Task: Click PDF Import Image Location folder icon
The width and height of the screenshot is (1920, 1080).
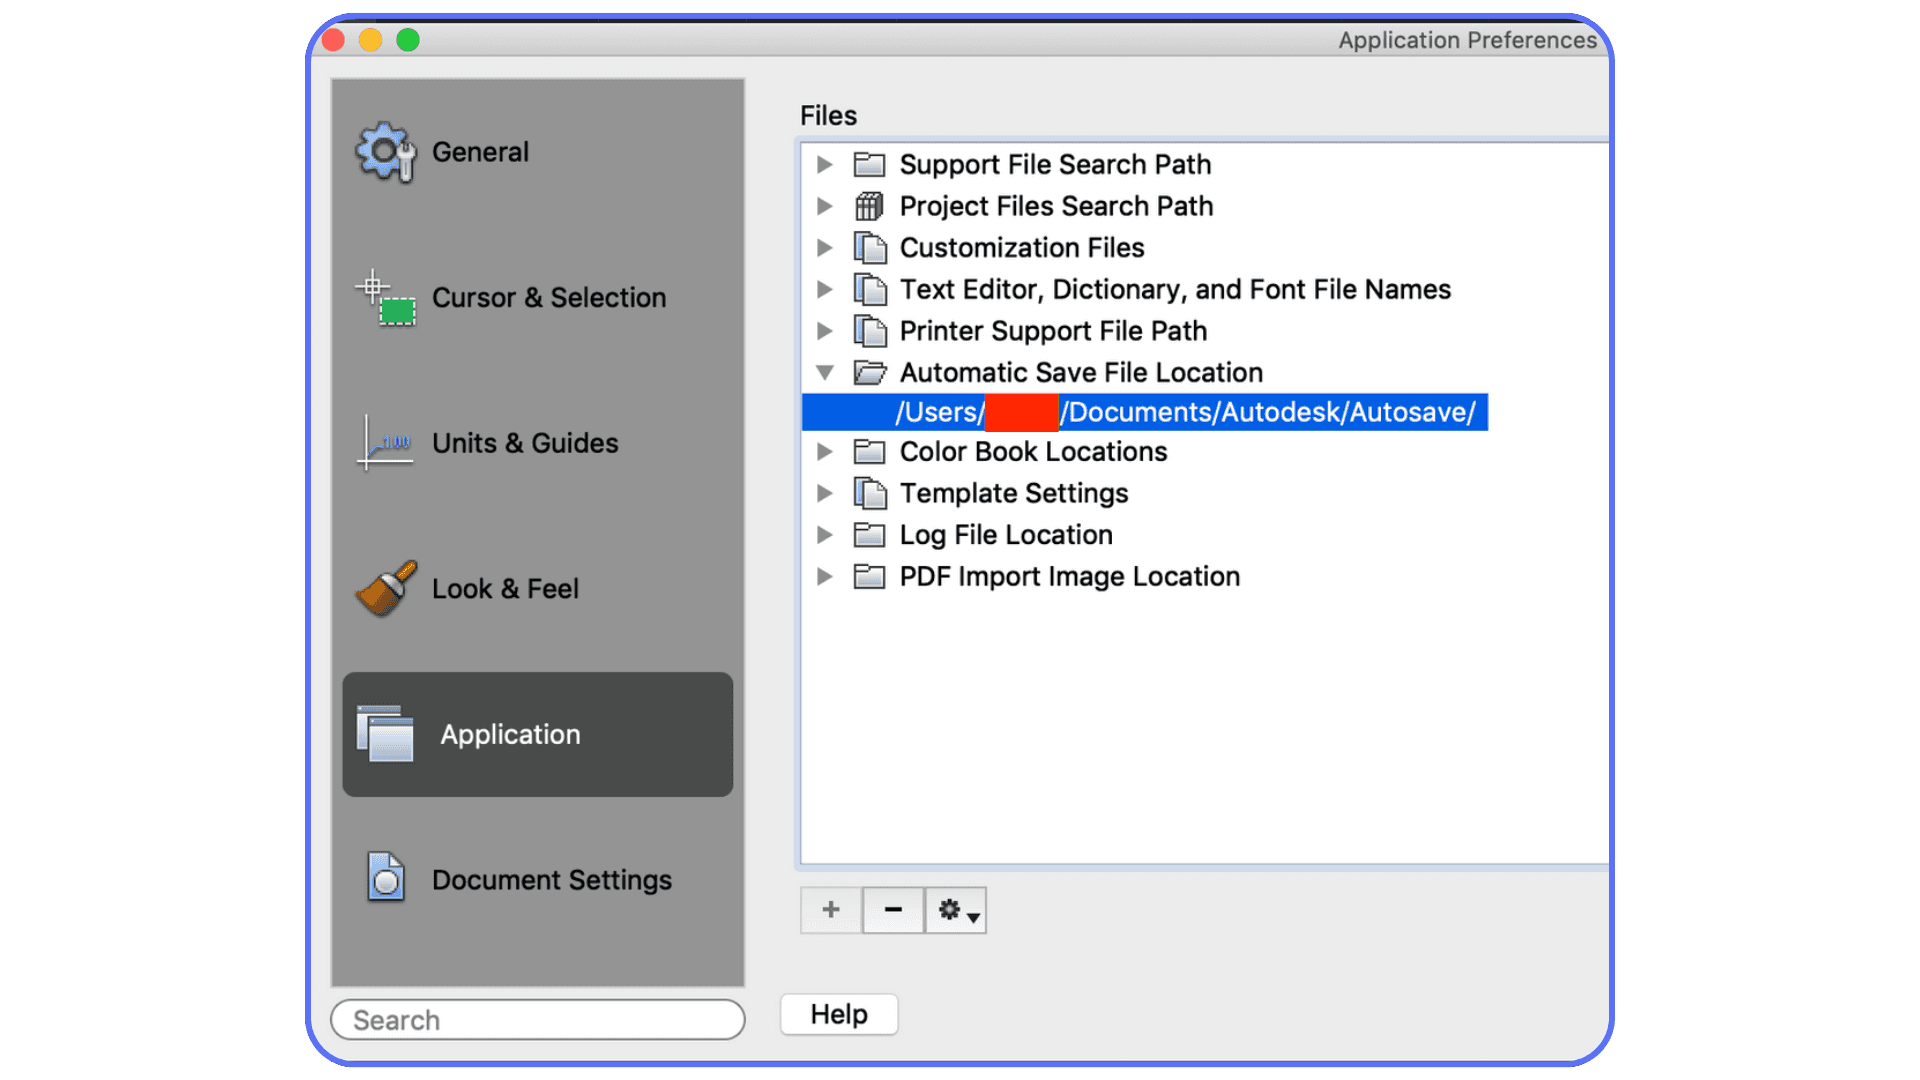Action: 869,577
